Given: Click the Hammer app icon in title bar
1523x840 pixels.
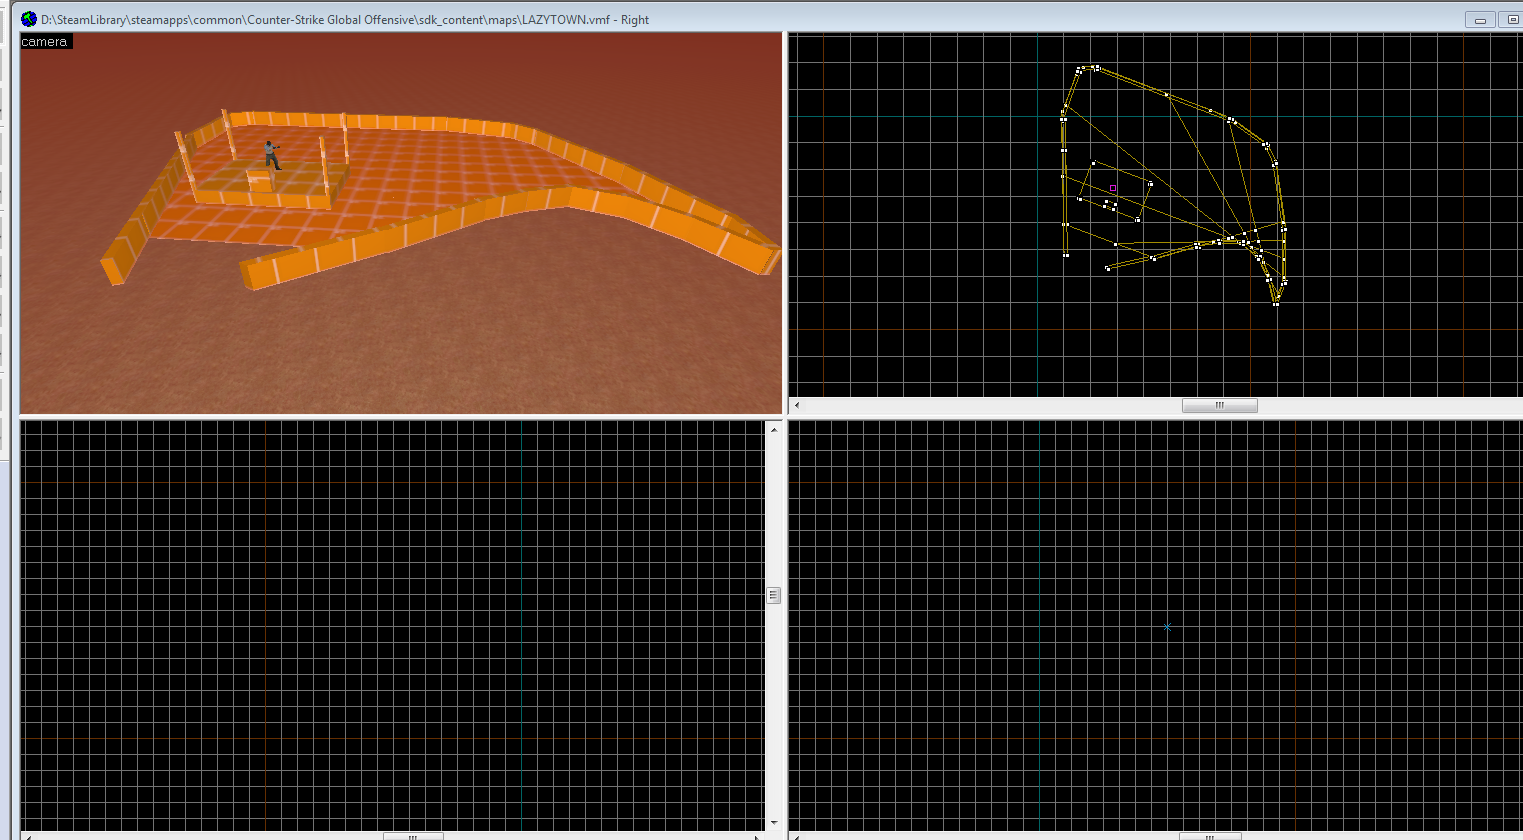Looking at the screenshot, I should pyautogui.click(x=29, y=19).
